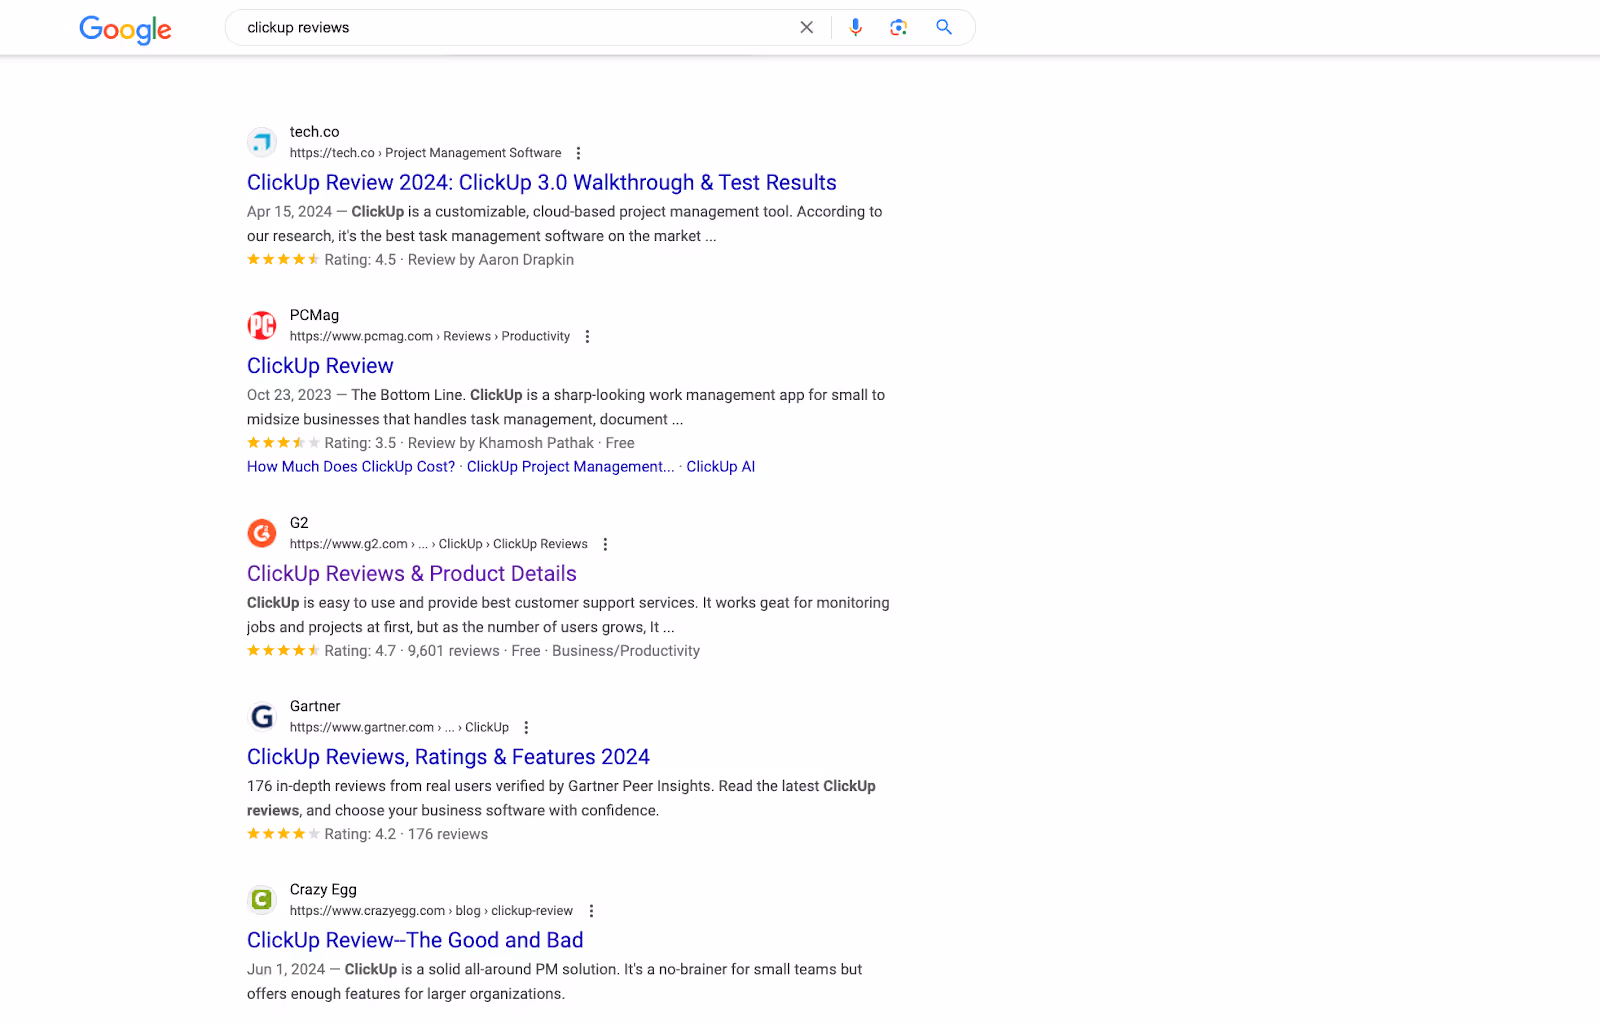This screenshot has height=1025, width=1600.
Task: Click the tech.co favicon
Action: pyautogui.click(x=262, y=142)
